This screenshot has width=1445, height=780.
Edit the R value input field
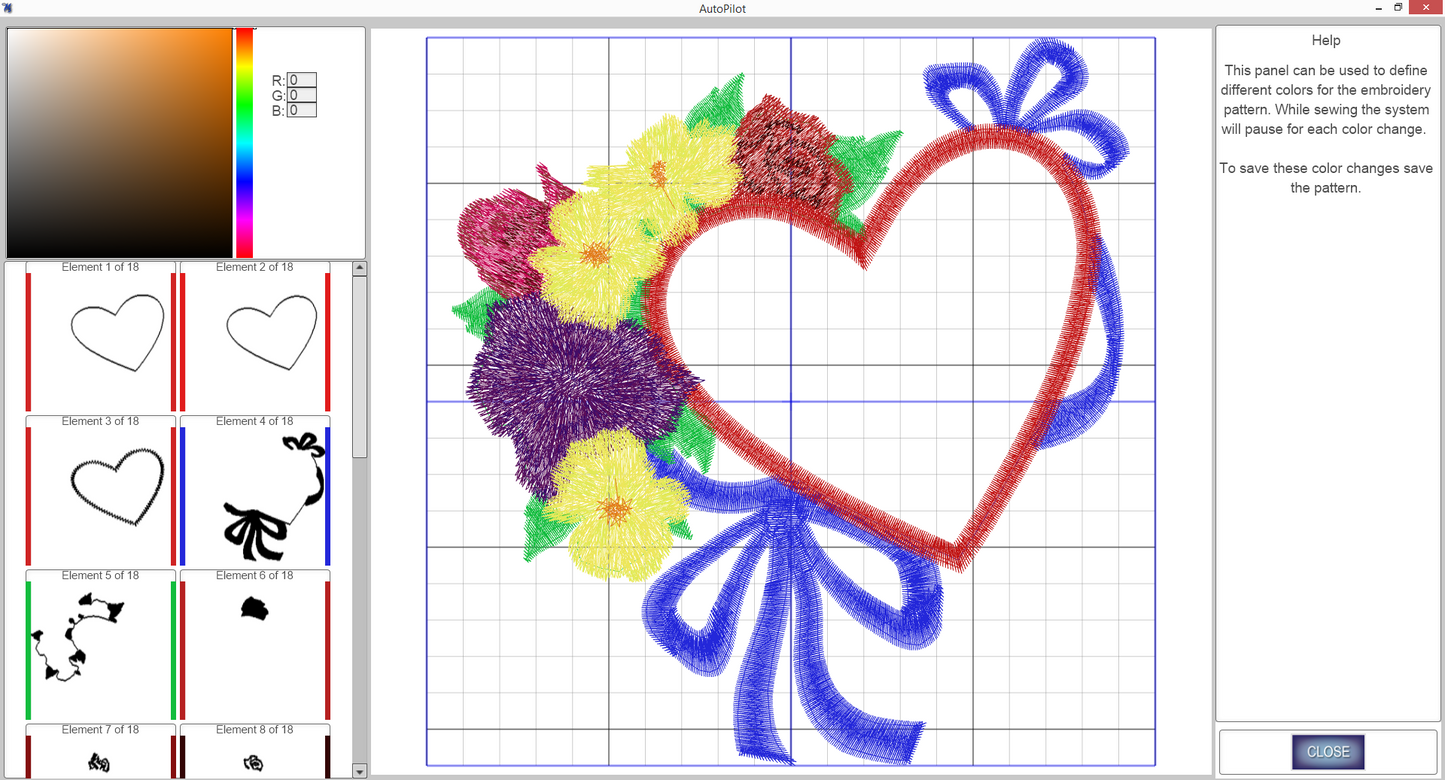300,80
